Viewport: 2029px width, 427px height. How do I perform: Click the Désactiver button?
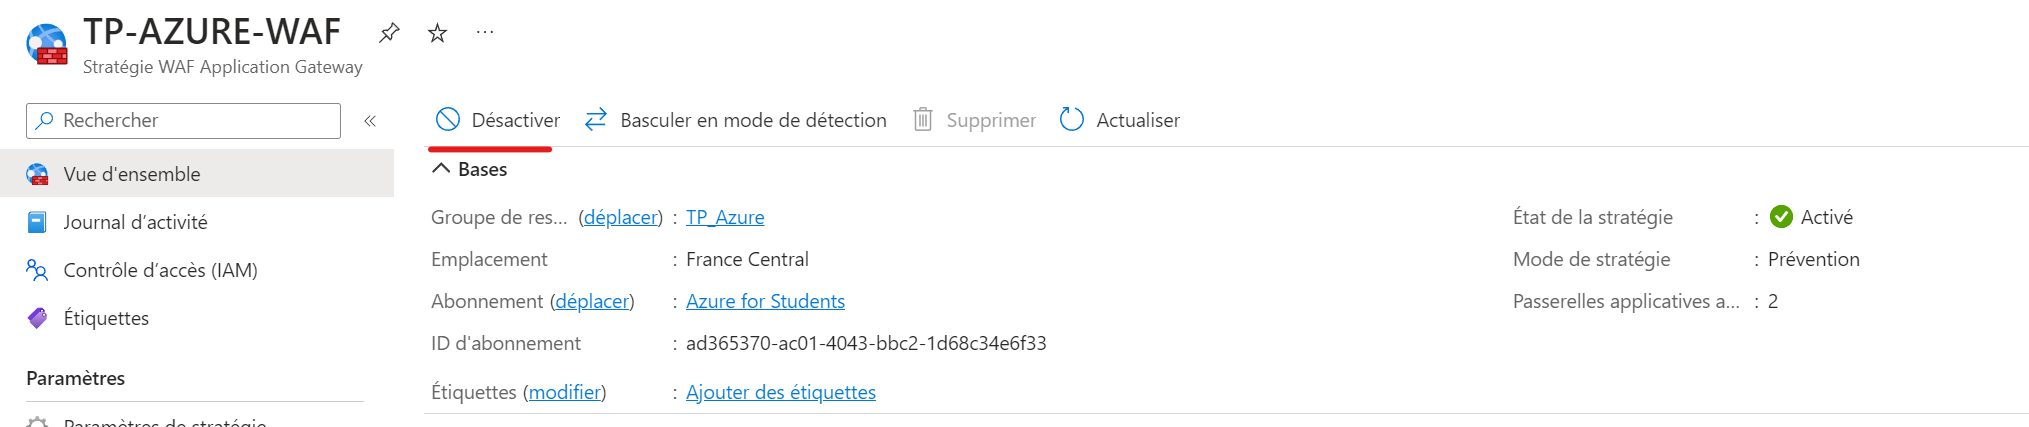(x=498, y=120)
